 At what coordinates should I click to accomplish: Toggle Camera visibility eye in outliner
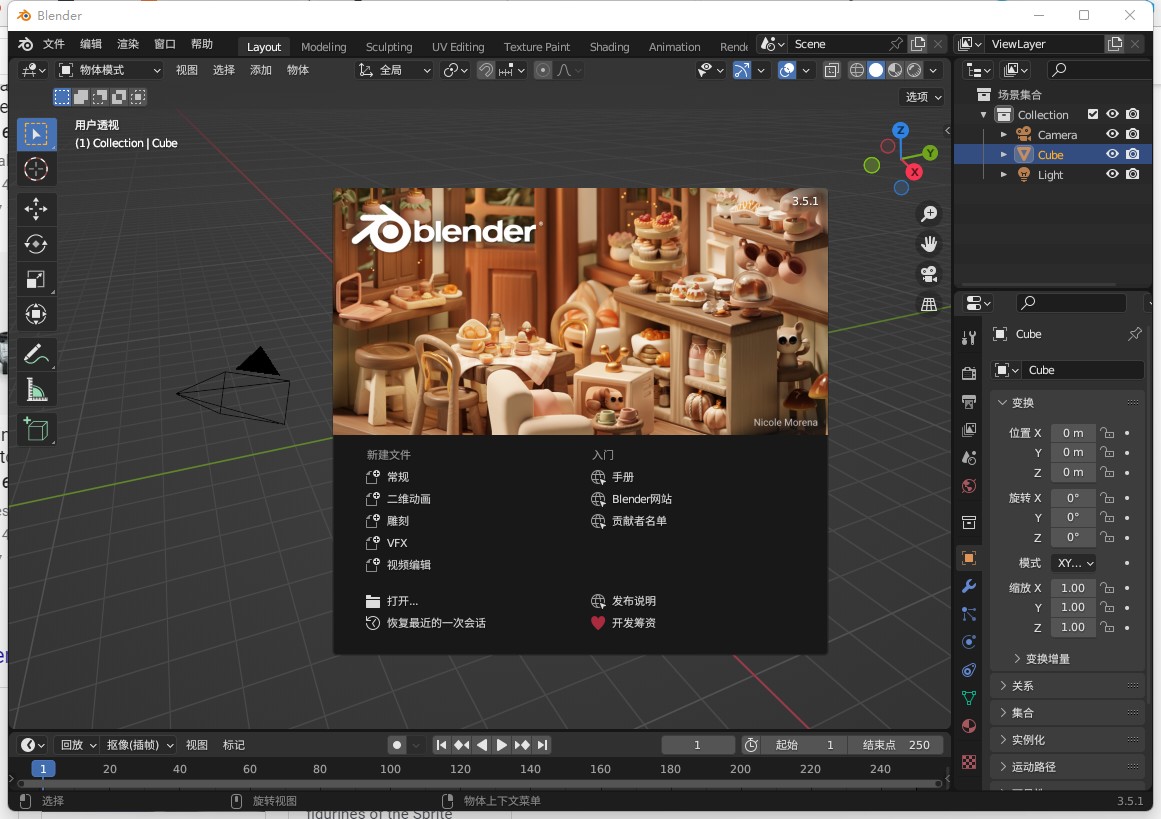1112,134
